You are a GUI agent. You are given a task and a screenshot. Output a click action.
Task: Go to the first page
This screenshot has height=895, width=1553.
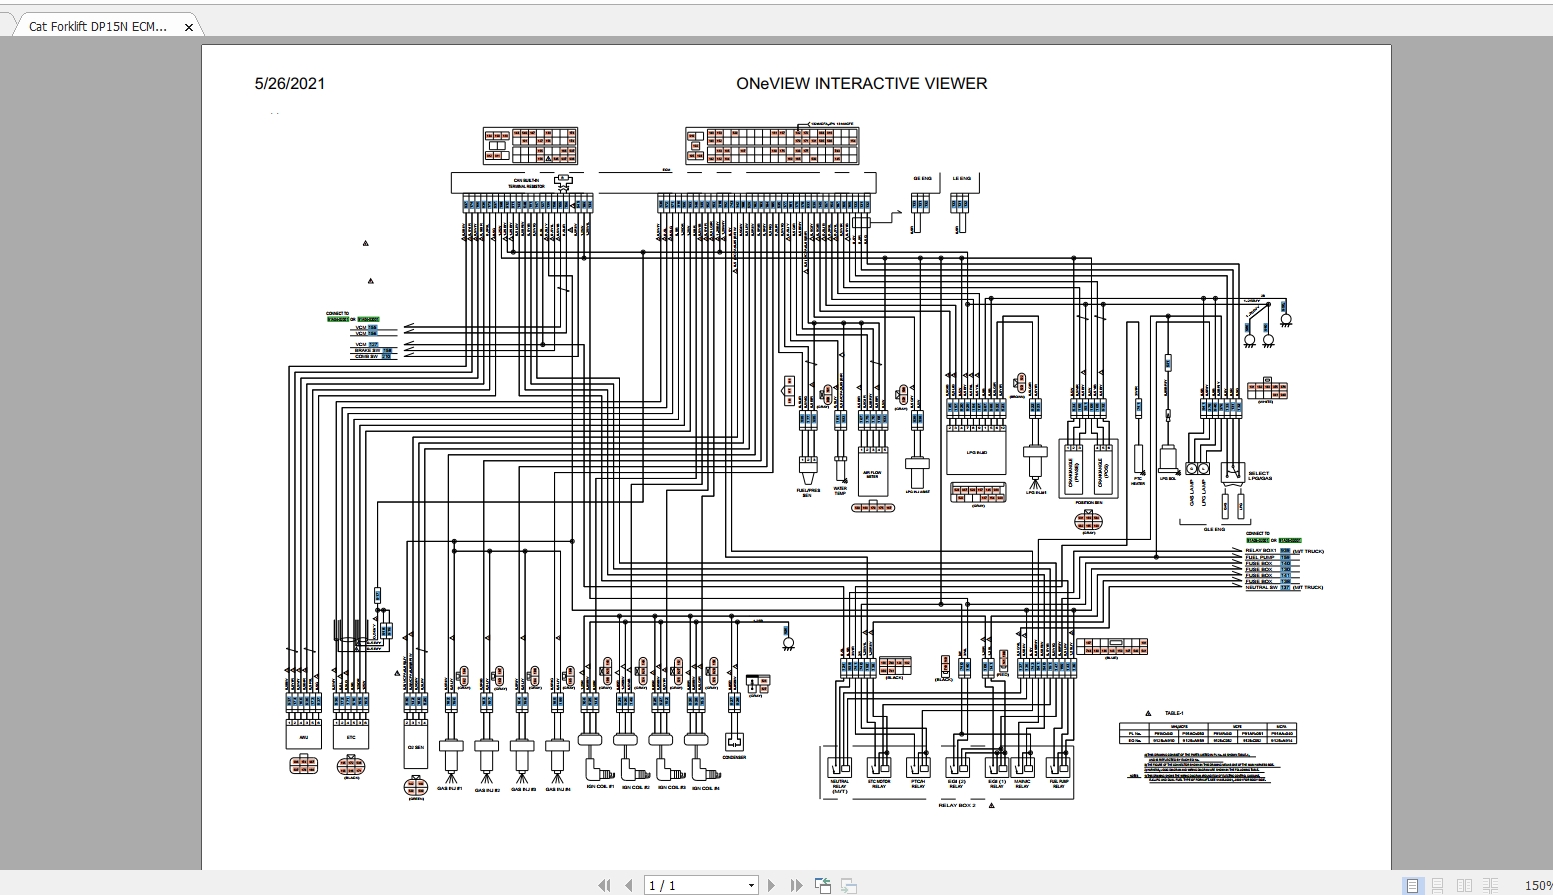tap(604, 885)
